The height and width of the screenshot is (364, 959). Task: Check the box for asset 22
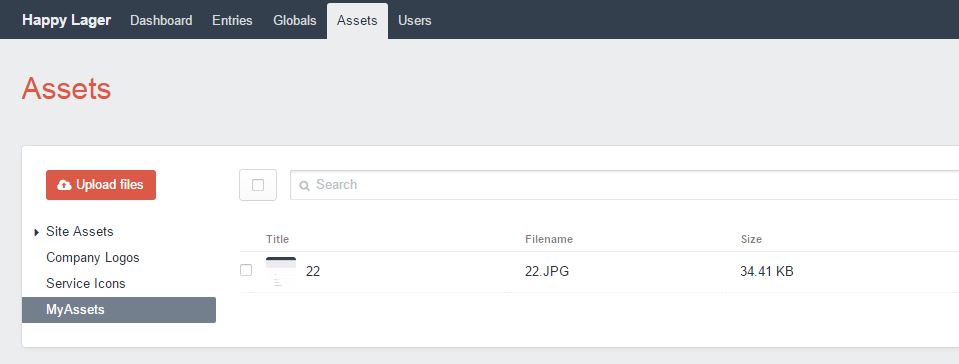(246, 270)
